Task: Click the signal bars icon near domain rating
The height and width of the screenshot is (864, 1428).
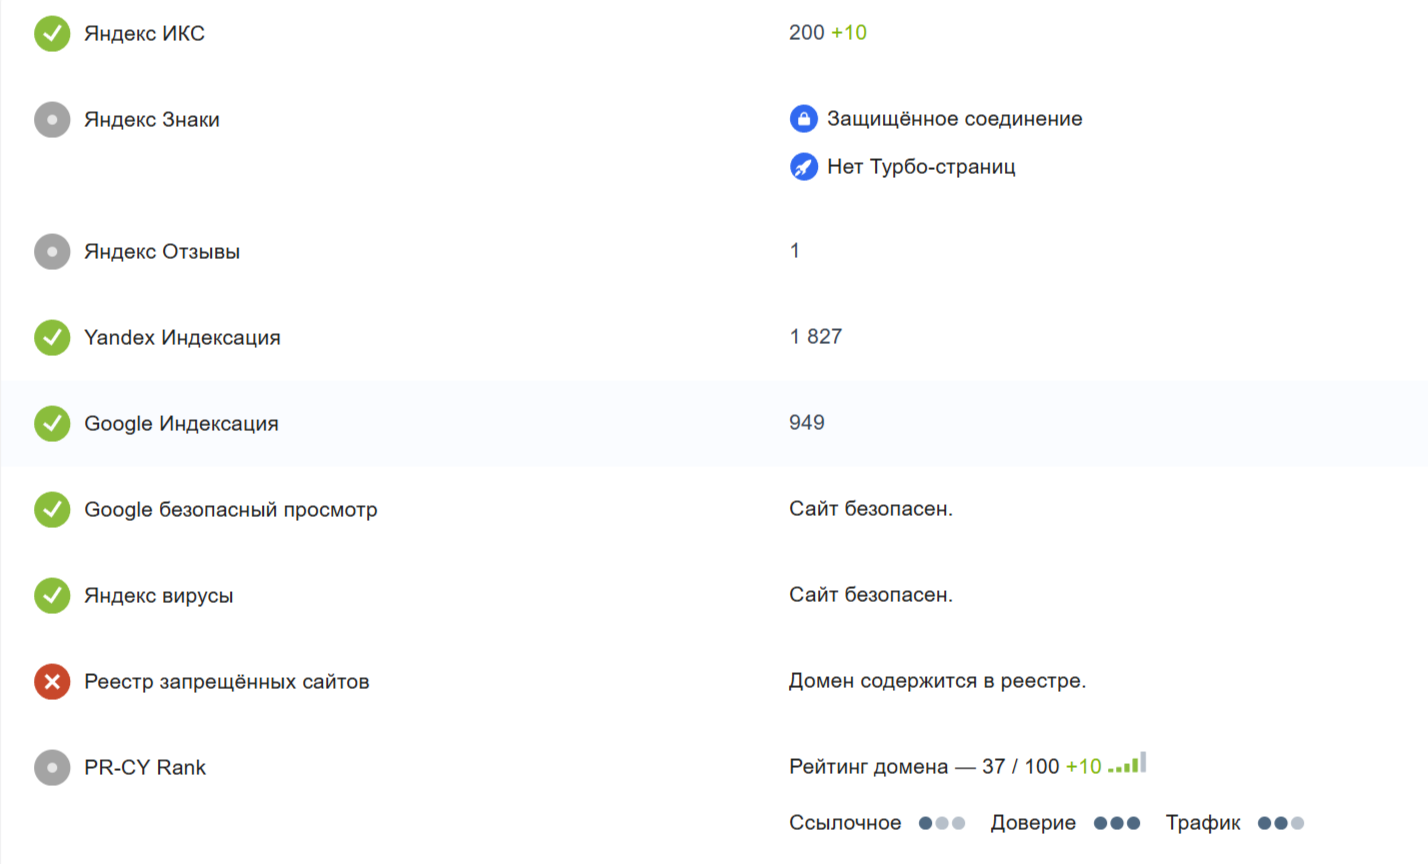Action: [x=1127, y=765]
